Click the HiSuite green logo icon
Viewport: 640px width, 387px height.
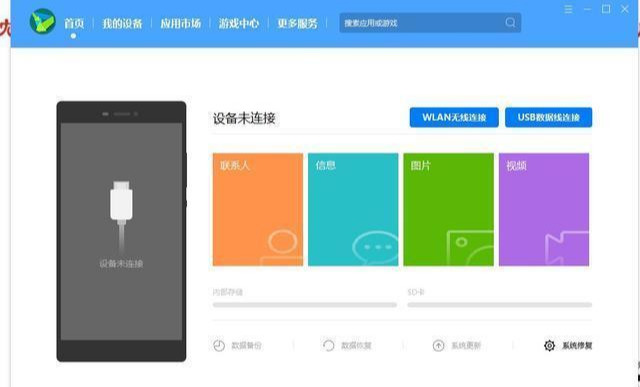point(43,21)
